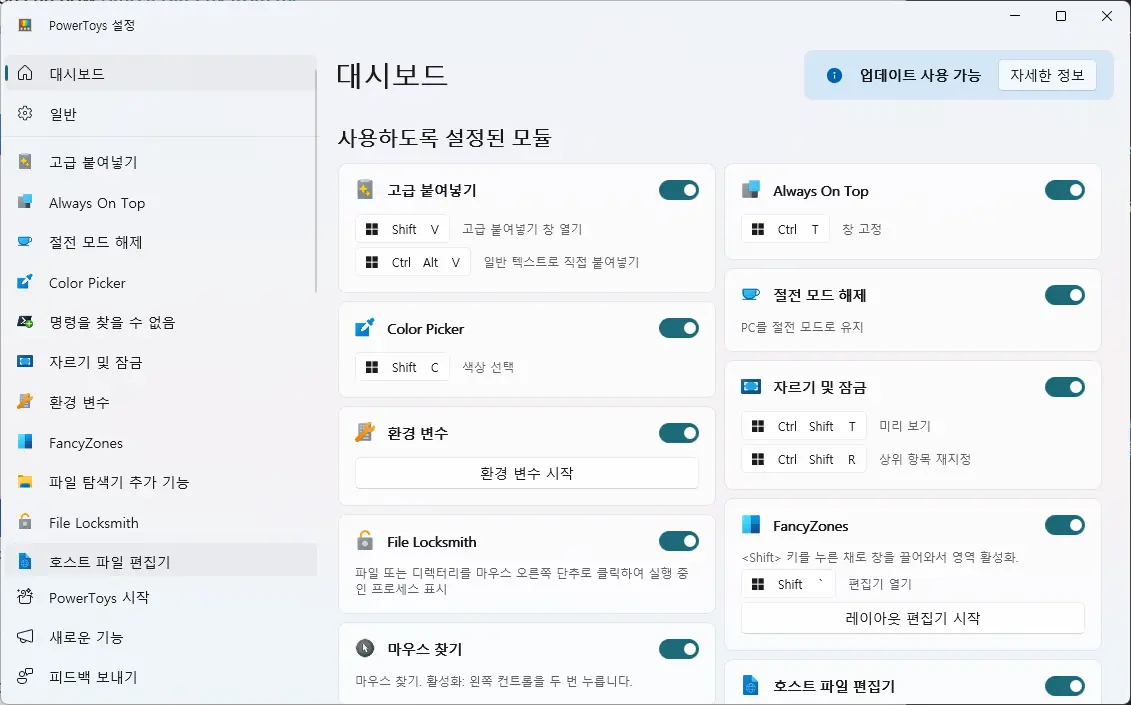Toggle FancyZones module off
The width and height of the screenshot is (1131, 705).
(x=1065, y=525)
